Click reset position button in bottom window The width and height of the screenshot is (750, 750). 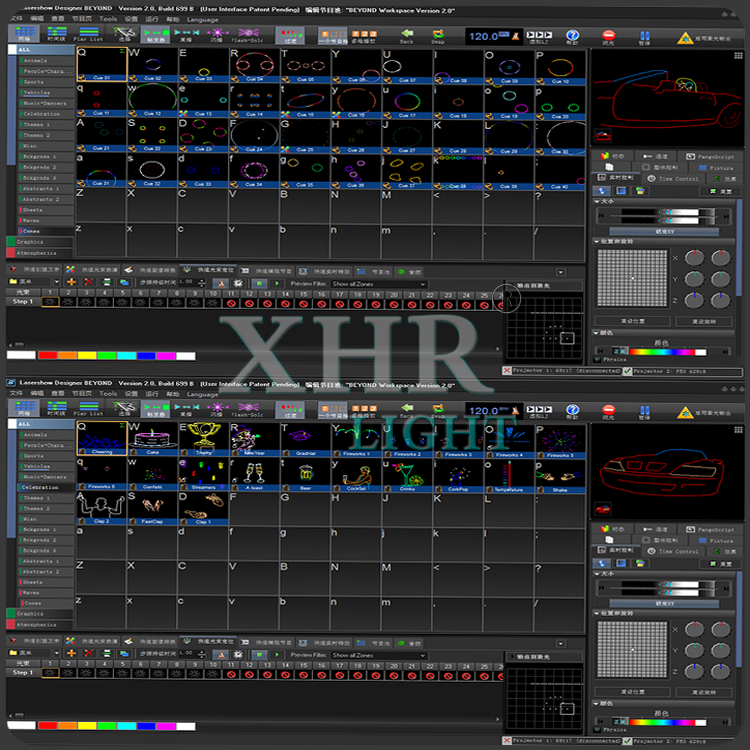point(632,692)
